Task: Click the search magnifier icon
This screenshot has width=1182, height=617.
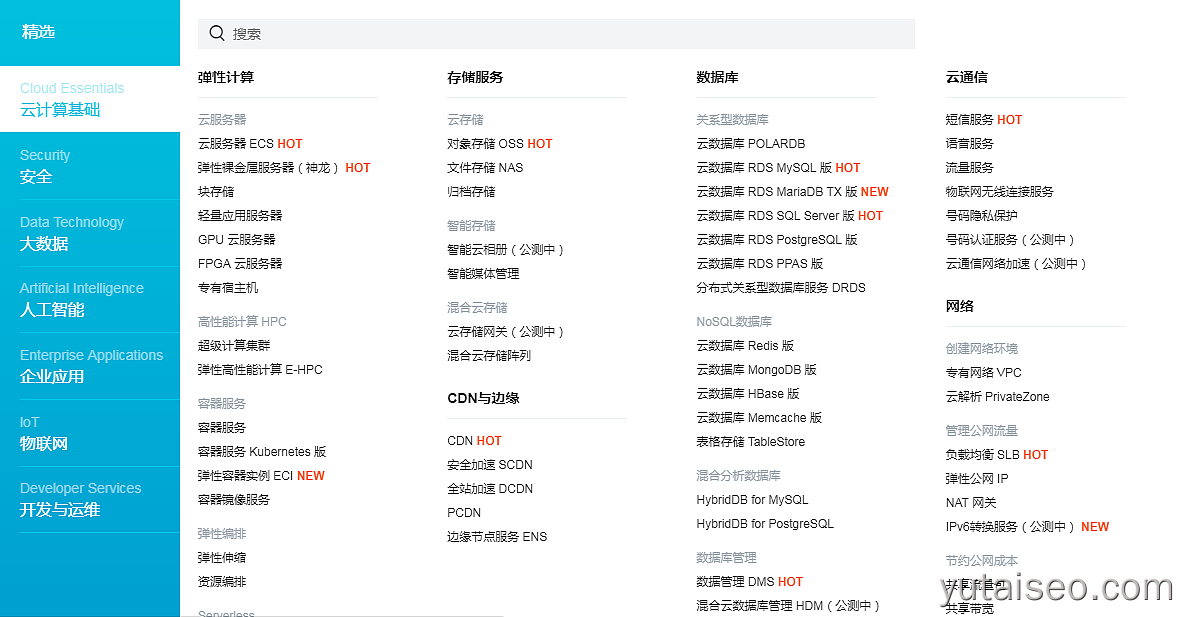Action: (217, 33)
